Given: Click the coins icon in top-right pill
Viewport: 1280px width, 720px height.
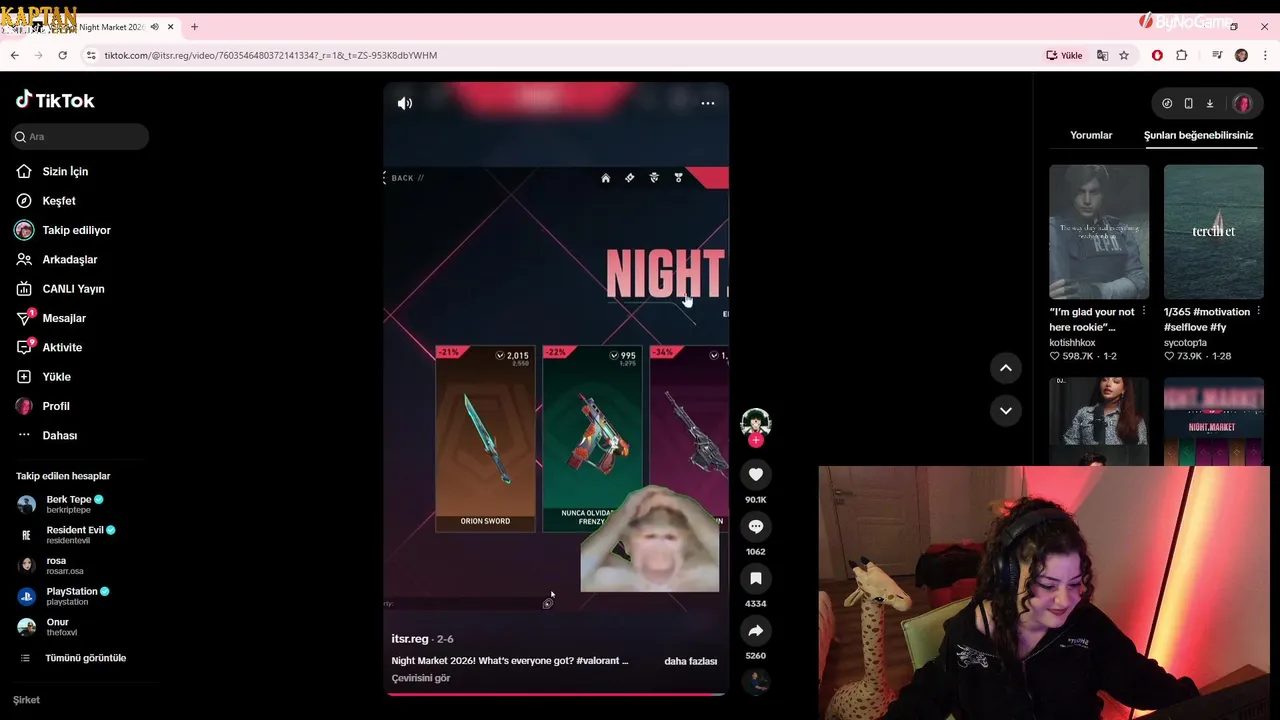Looking at the screenshot, I should coord(1167,103).
